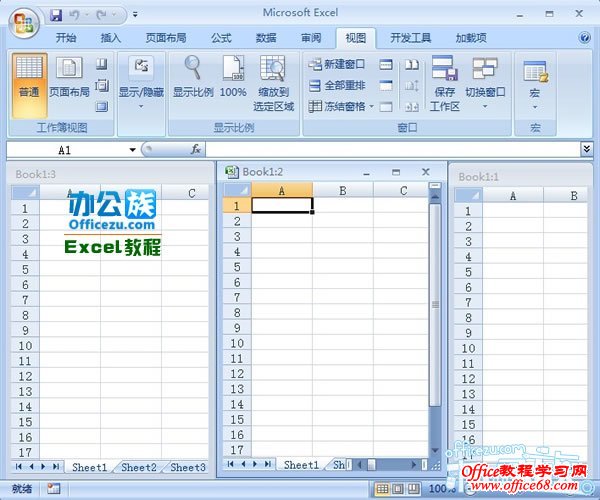The width and height of the screenshot is (600, 500).
Task: Switch to 普通 workbook view
Action: tap(29, 85)
